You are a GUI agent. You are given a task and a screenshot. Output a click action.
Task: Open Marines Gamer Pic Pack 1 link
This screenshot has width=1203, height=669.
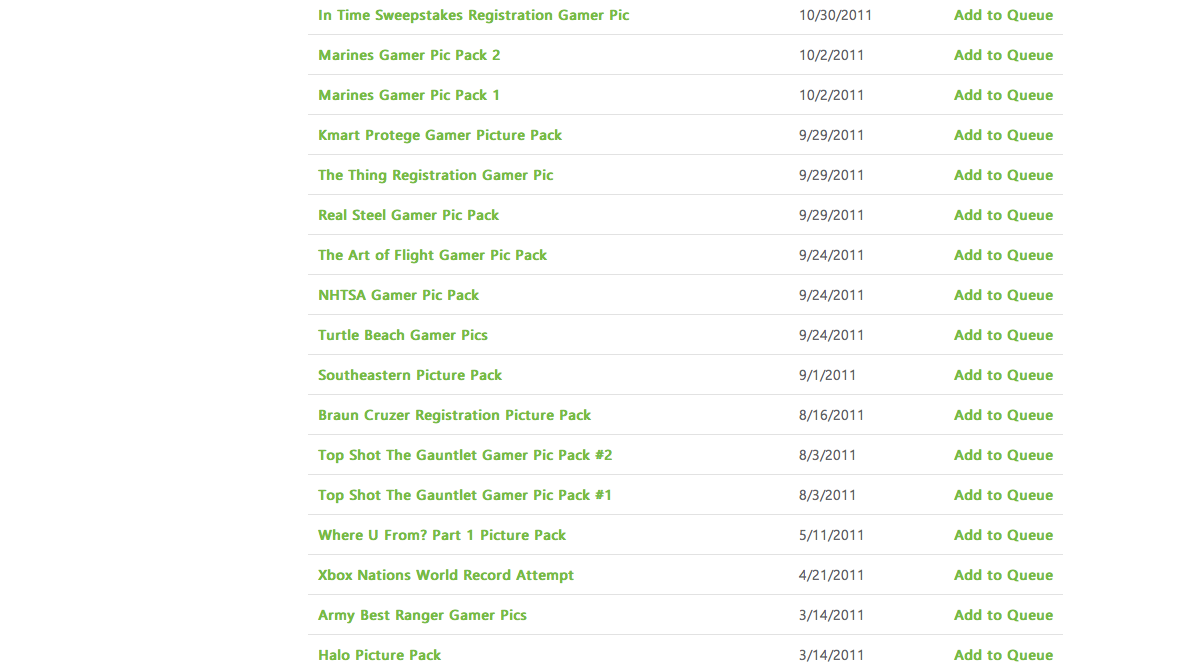409,95
